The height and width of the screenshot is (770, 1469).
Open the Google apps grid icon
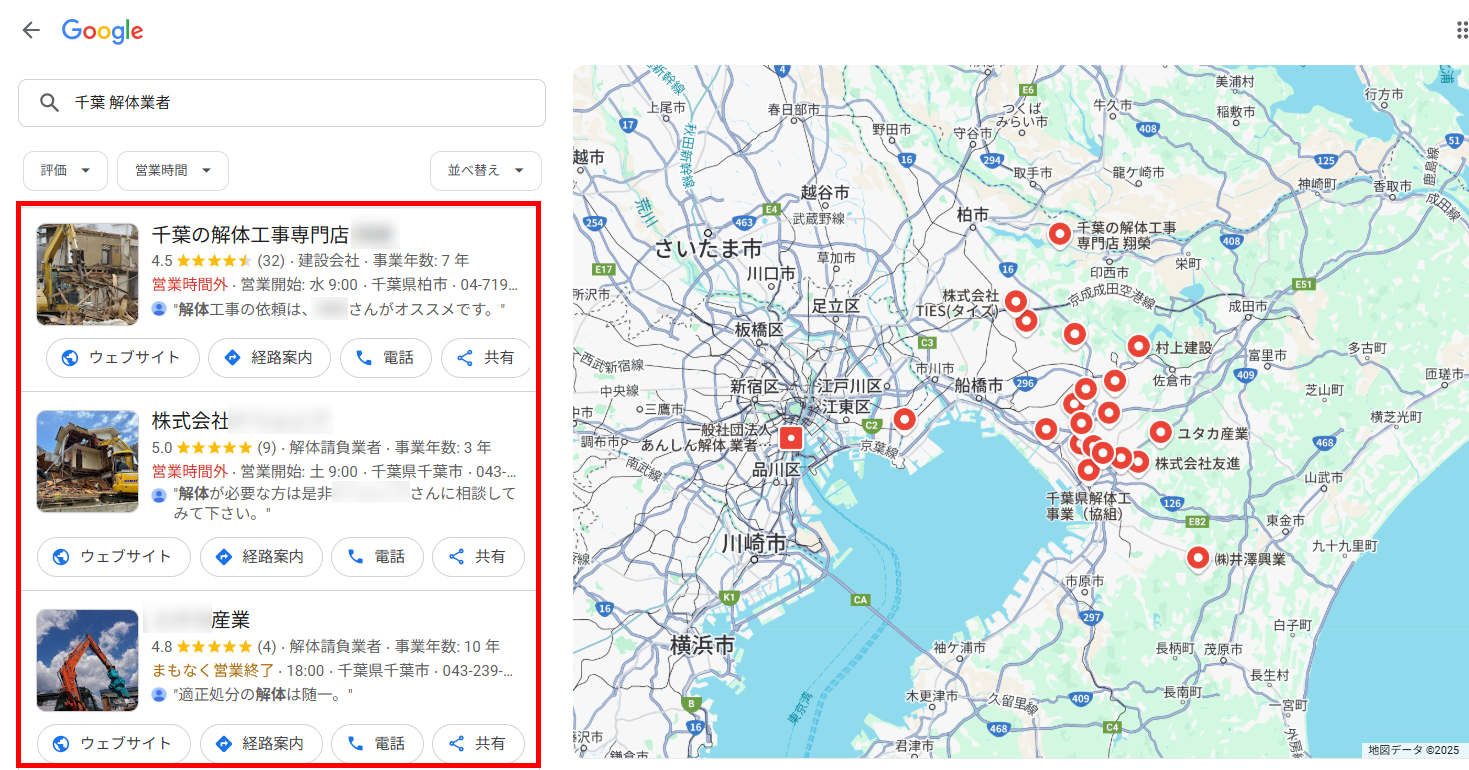[x=1462, y=30]
